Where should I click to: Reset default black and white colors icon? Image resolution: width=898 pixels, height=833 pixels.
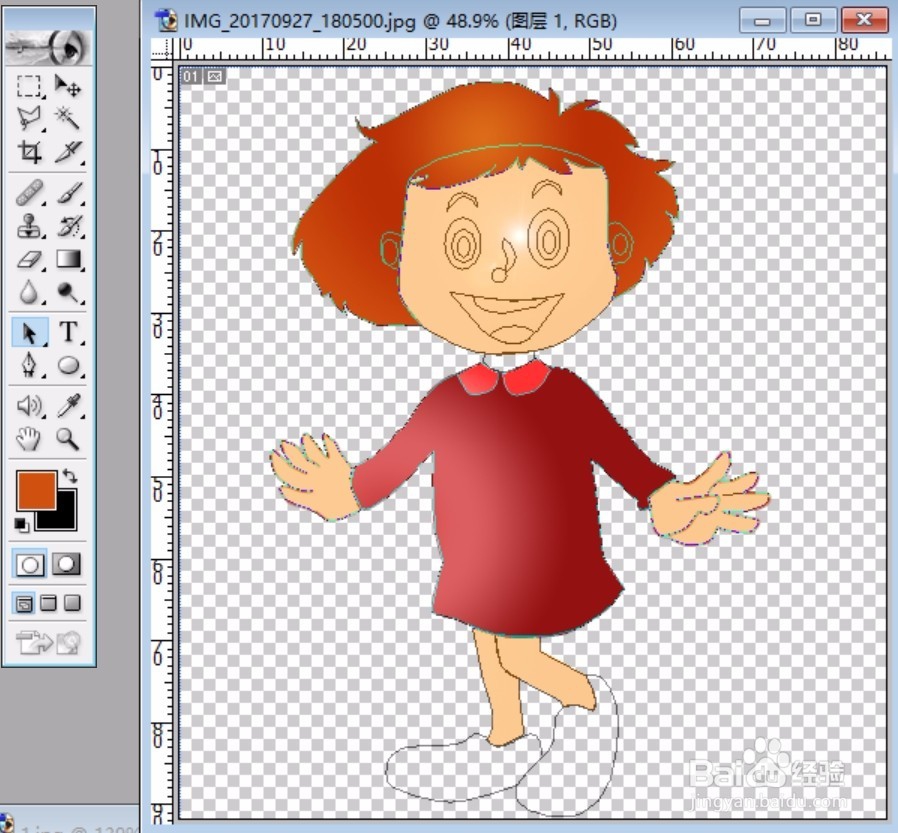tap(21, 524)
